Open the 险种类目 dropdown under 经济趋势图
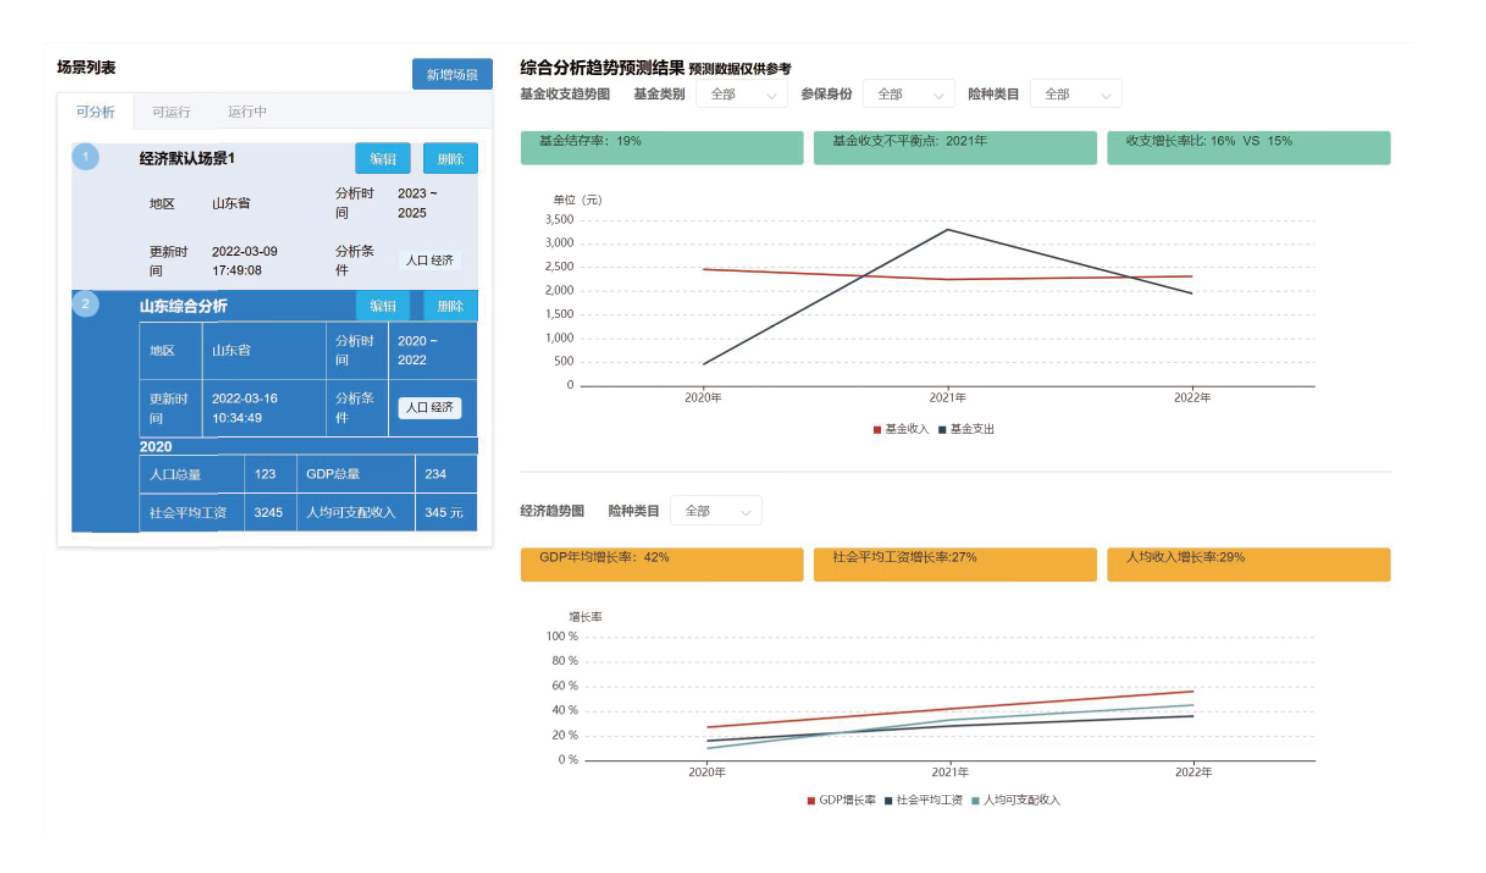The image size is (1486, 873). [716, 510]
